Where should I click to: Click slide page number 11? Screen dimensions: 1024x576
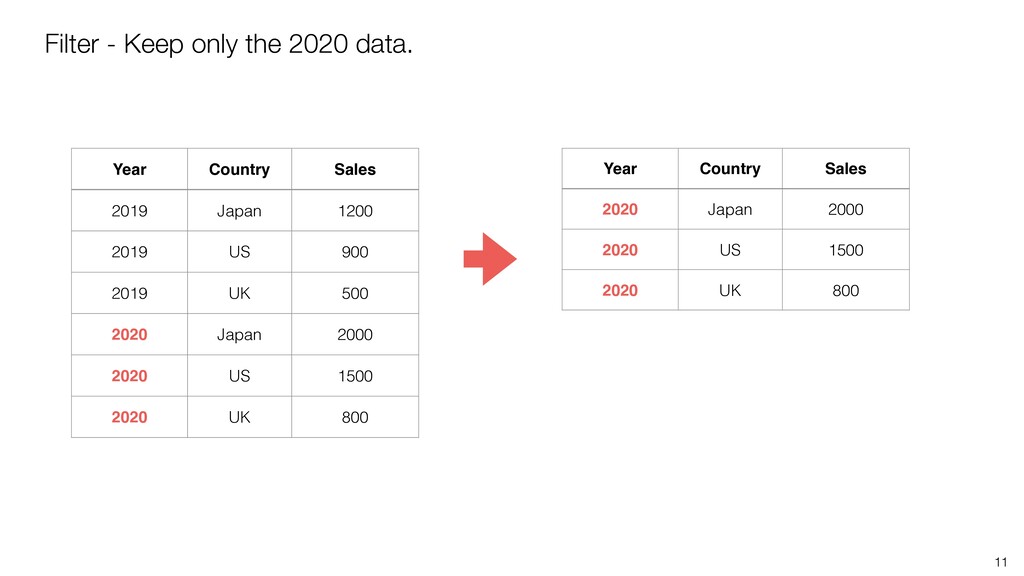pyautogui.click(x=1001, y=562)
